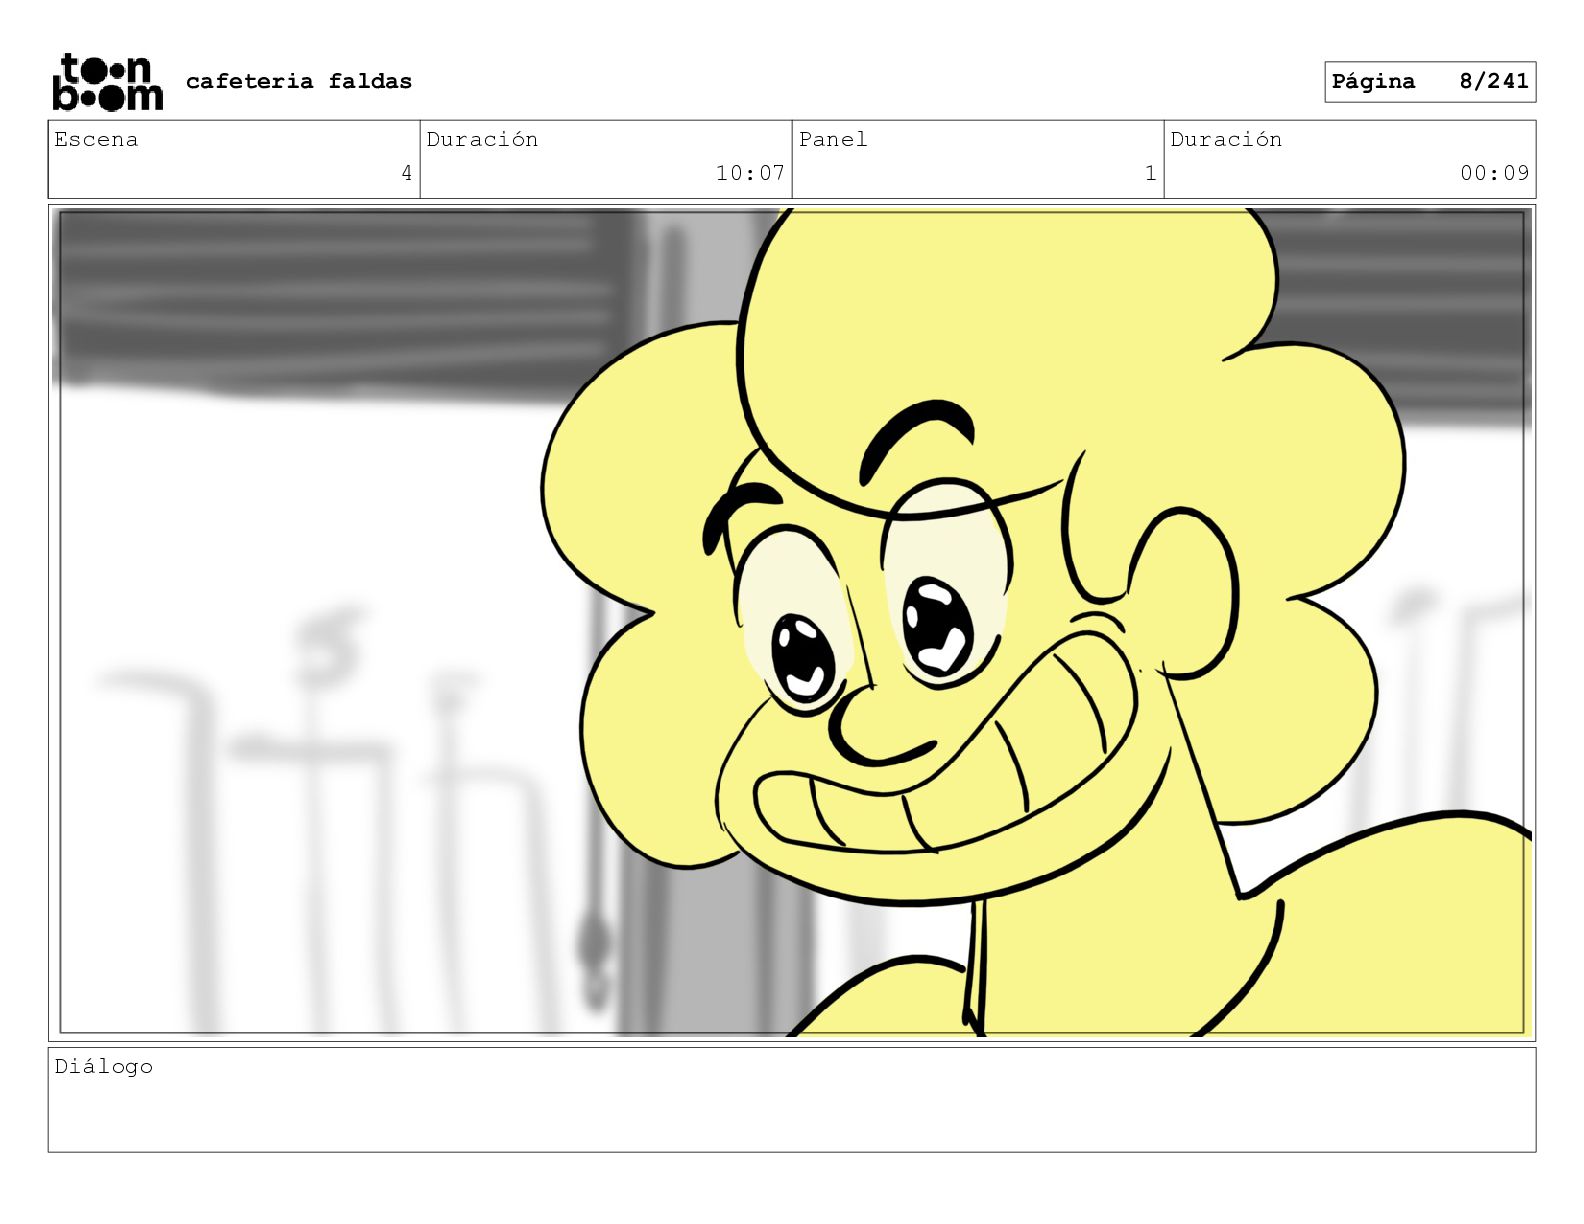Click the 'Duración' label beside Panel
Screen dimensions: 1584x1224
click(x=1226, y=139)
